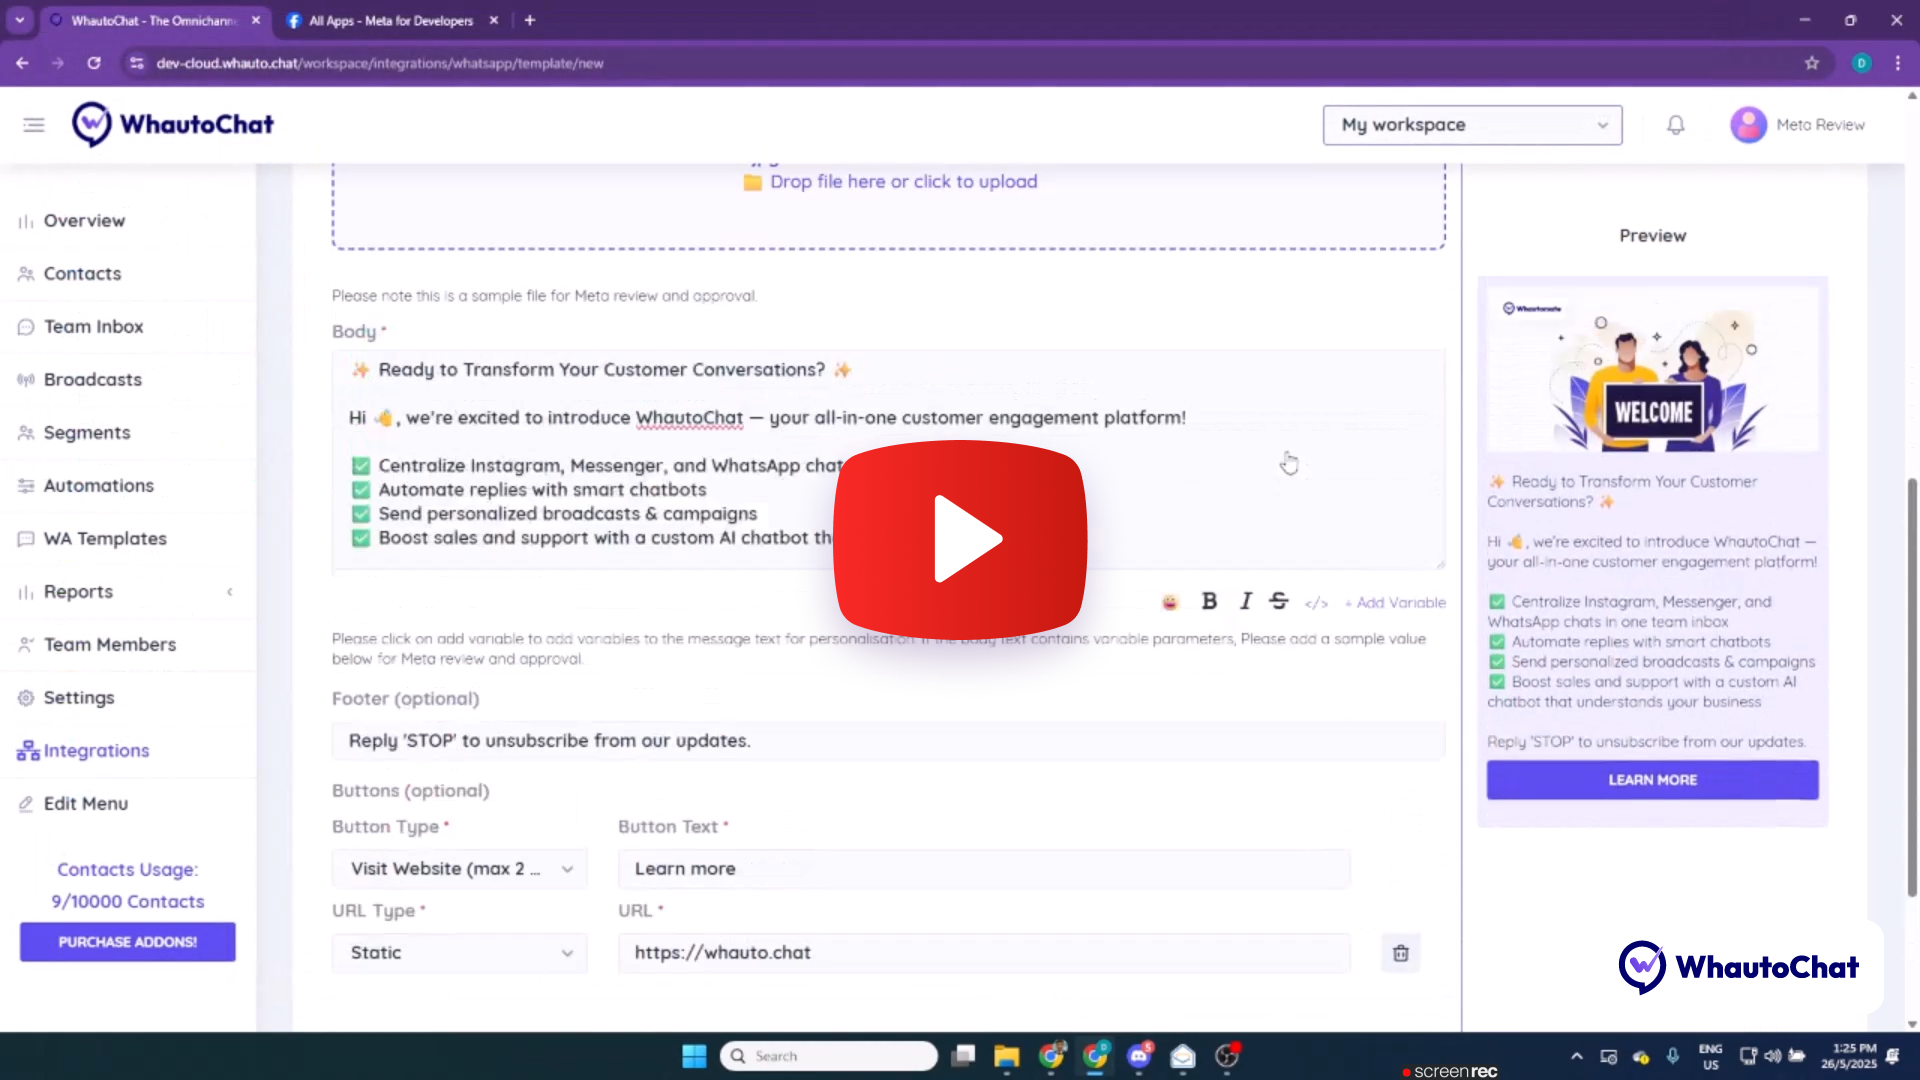Open the Automations section in the sidebar
The image size is (1920, 1080).
97,485
